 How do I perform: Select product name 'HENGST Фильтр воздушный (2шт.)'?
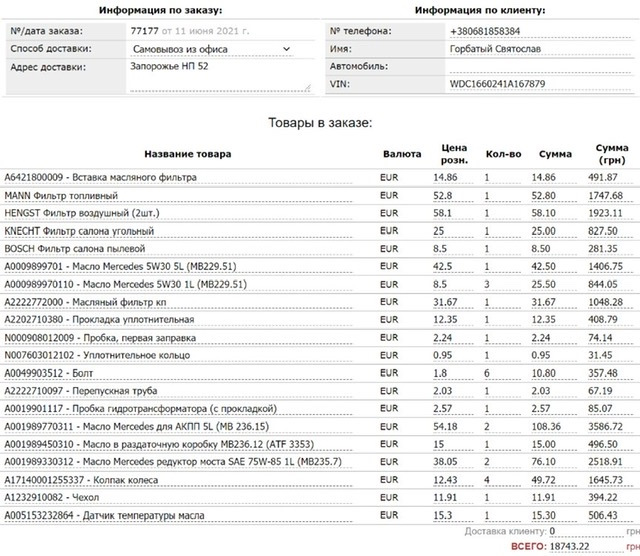[178, 213]
